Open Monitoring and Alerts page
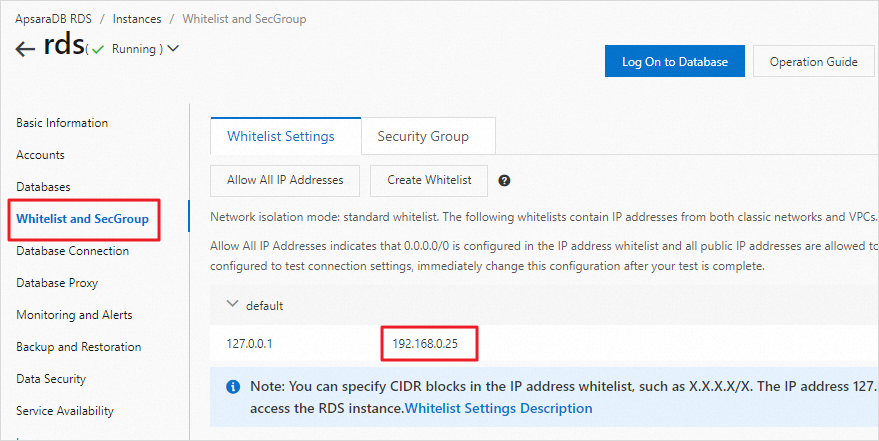Image resolution: width=879 pixels, height=441 pixels. tap(74, 315)
